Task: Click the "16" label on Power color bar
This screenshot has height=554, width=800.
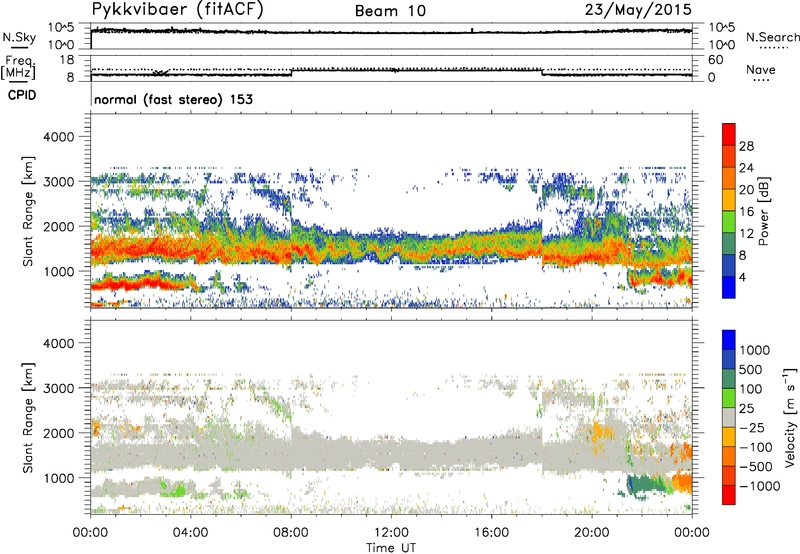Action: pos(746,212)
